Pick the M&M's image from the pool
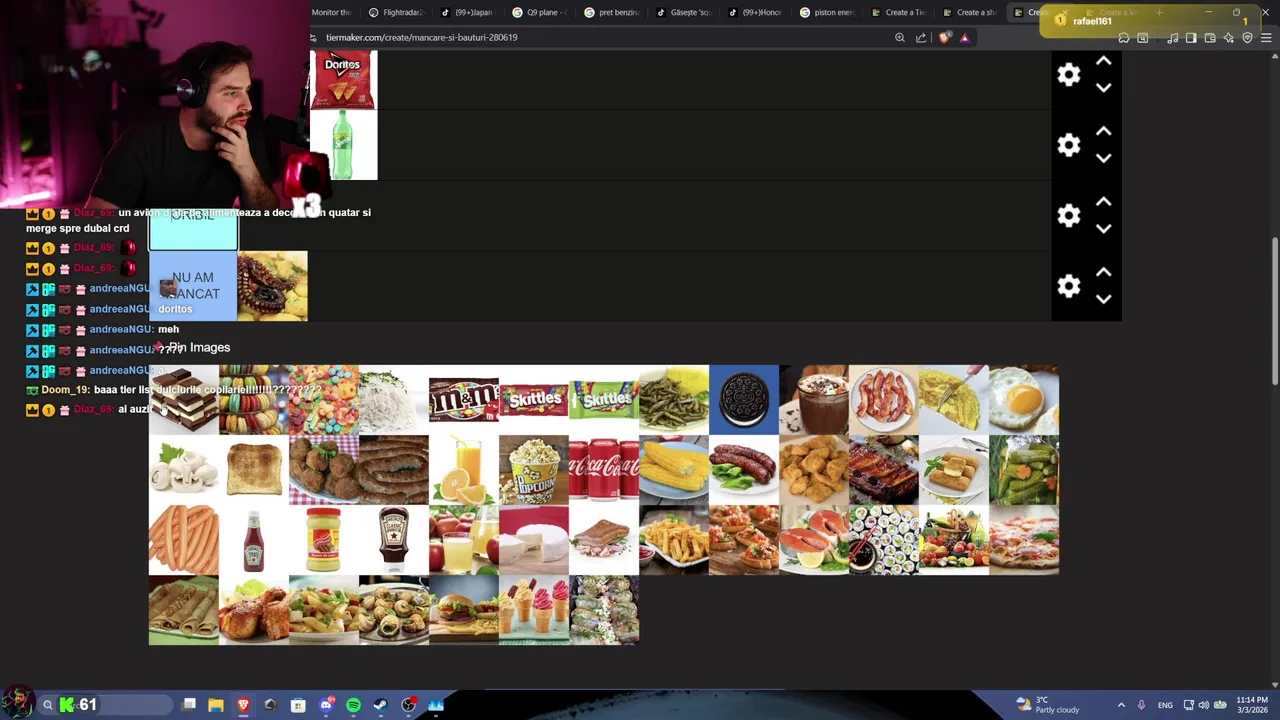The width and height of the screenshot is (1280, 720). click(x=464, y=400)
